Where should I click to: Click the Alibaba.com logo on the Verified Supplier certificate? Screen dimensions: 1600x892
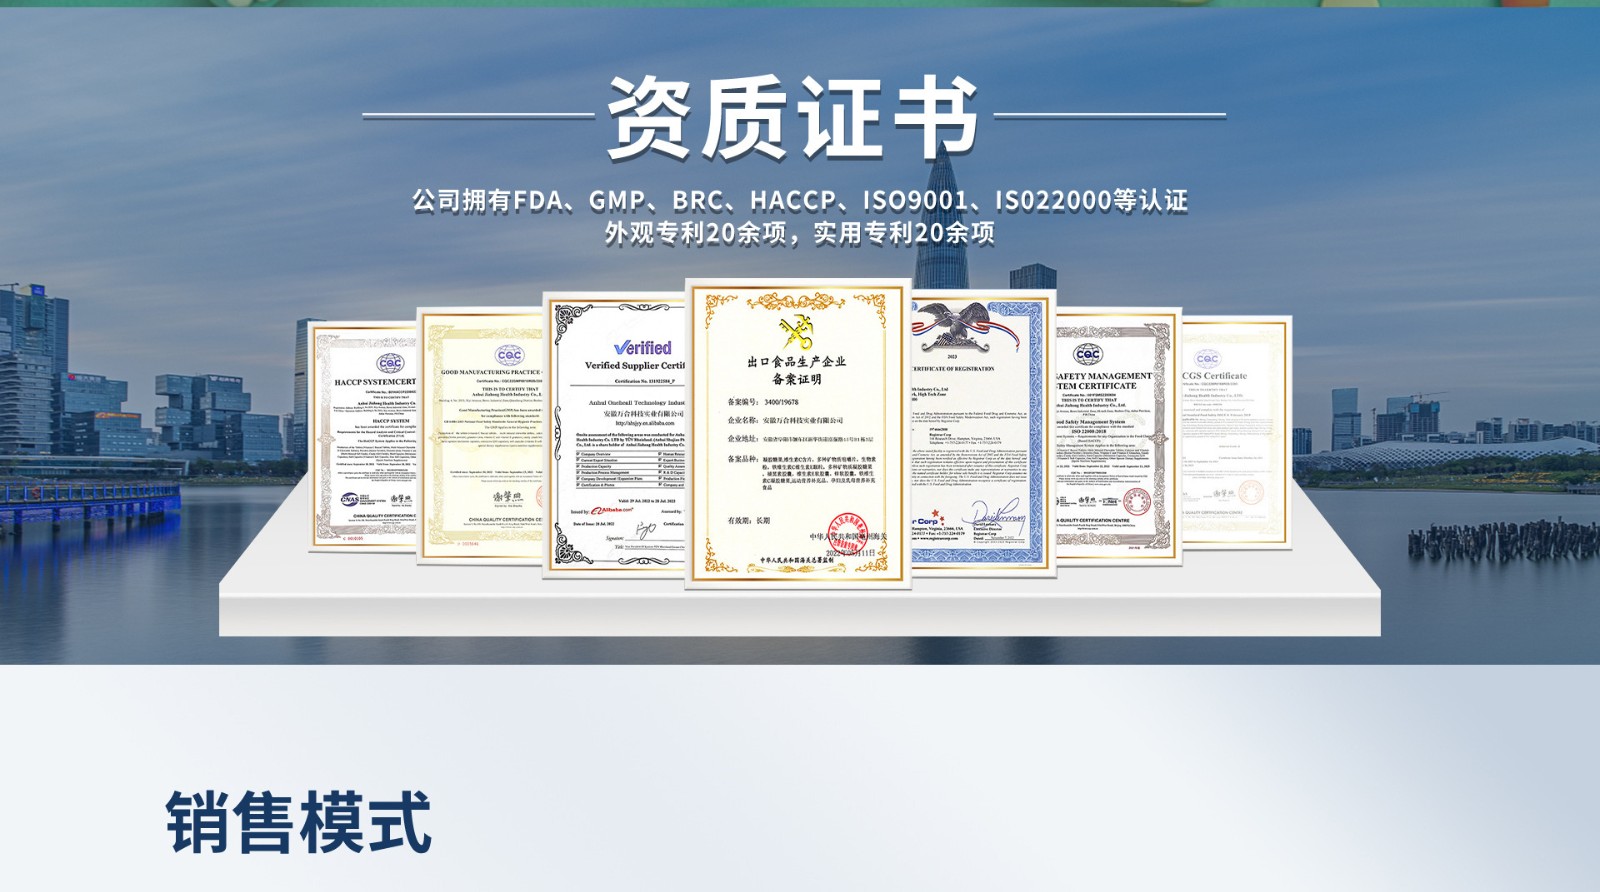[x=612, y=510]
